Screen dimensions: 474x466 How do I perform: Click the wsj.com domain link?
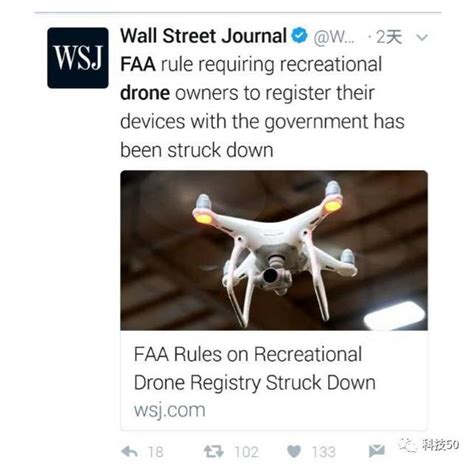coord(169,410)
